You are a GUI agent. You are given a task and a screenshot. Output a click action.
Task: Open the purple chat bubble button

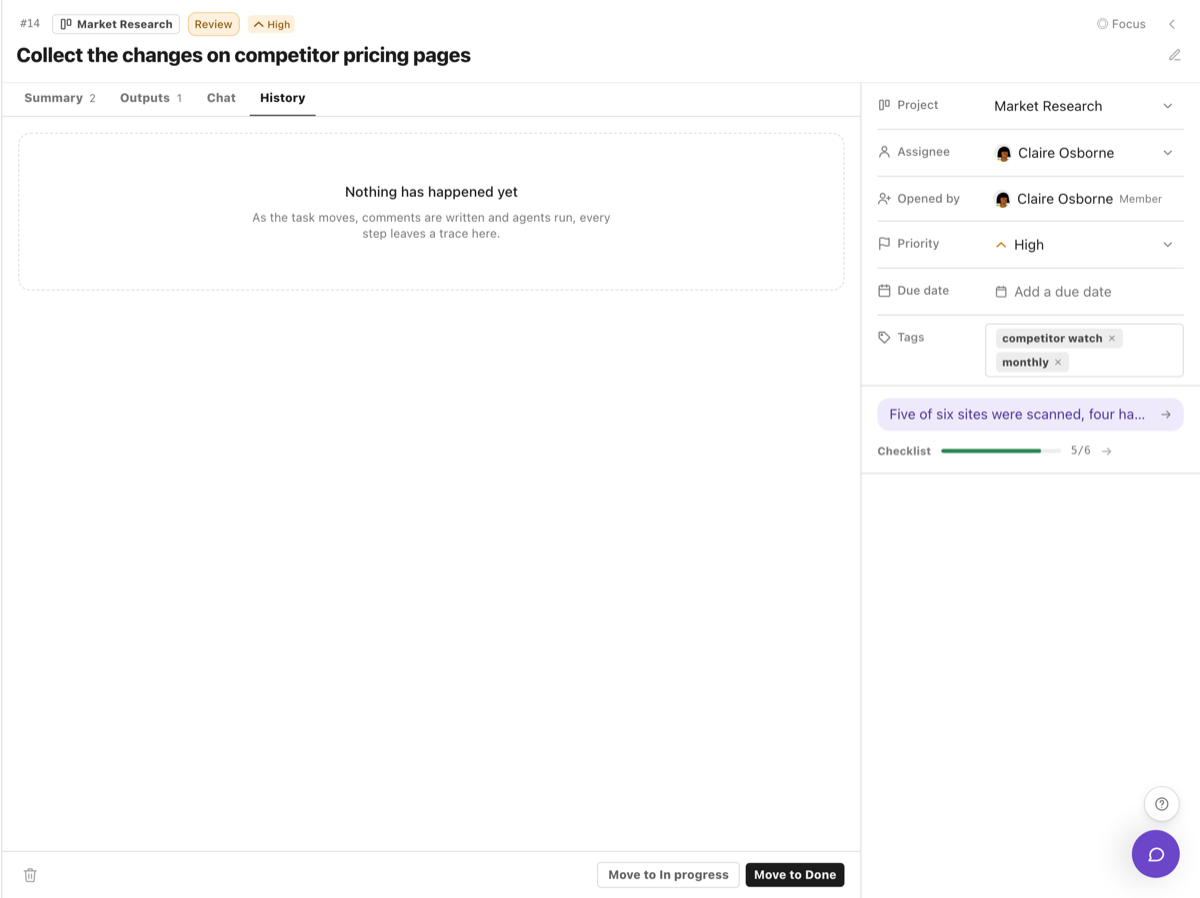click(x=1156, y=854)
